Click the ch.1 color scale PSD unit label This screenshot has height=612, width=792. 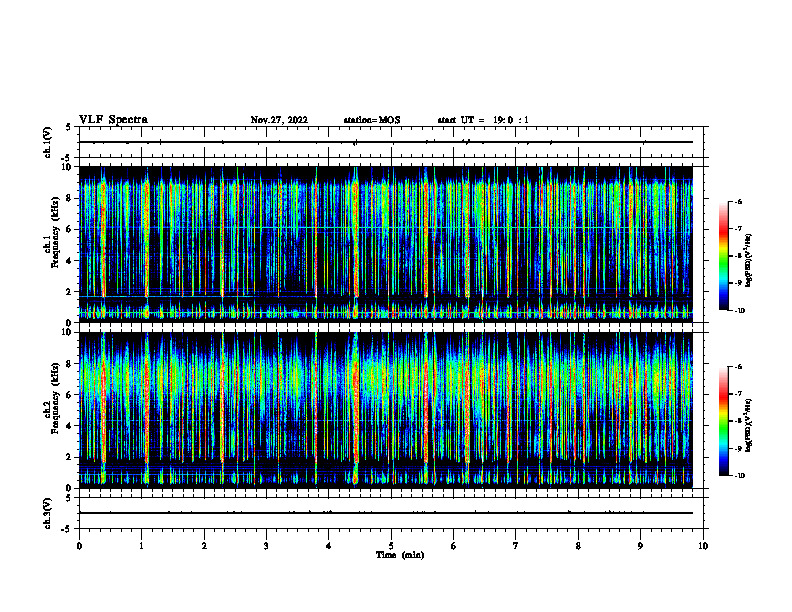tap(749, 260)
